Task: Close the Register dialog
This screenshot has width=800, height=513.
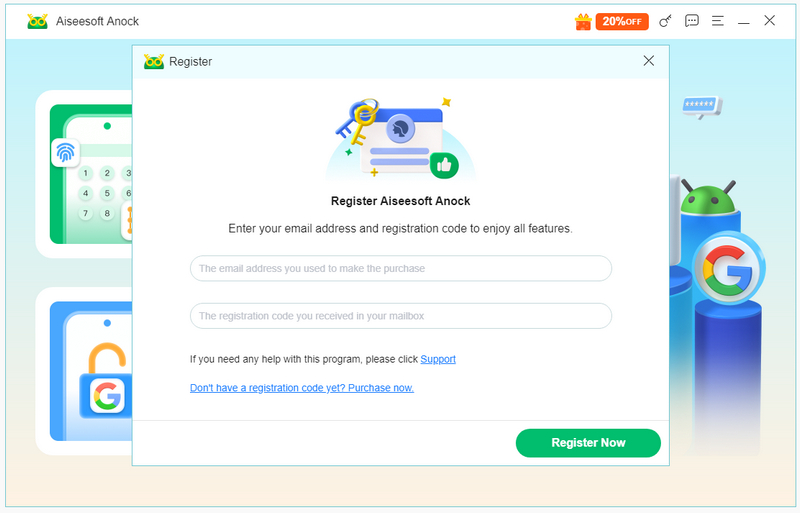Action: point(649,61)
